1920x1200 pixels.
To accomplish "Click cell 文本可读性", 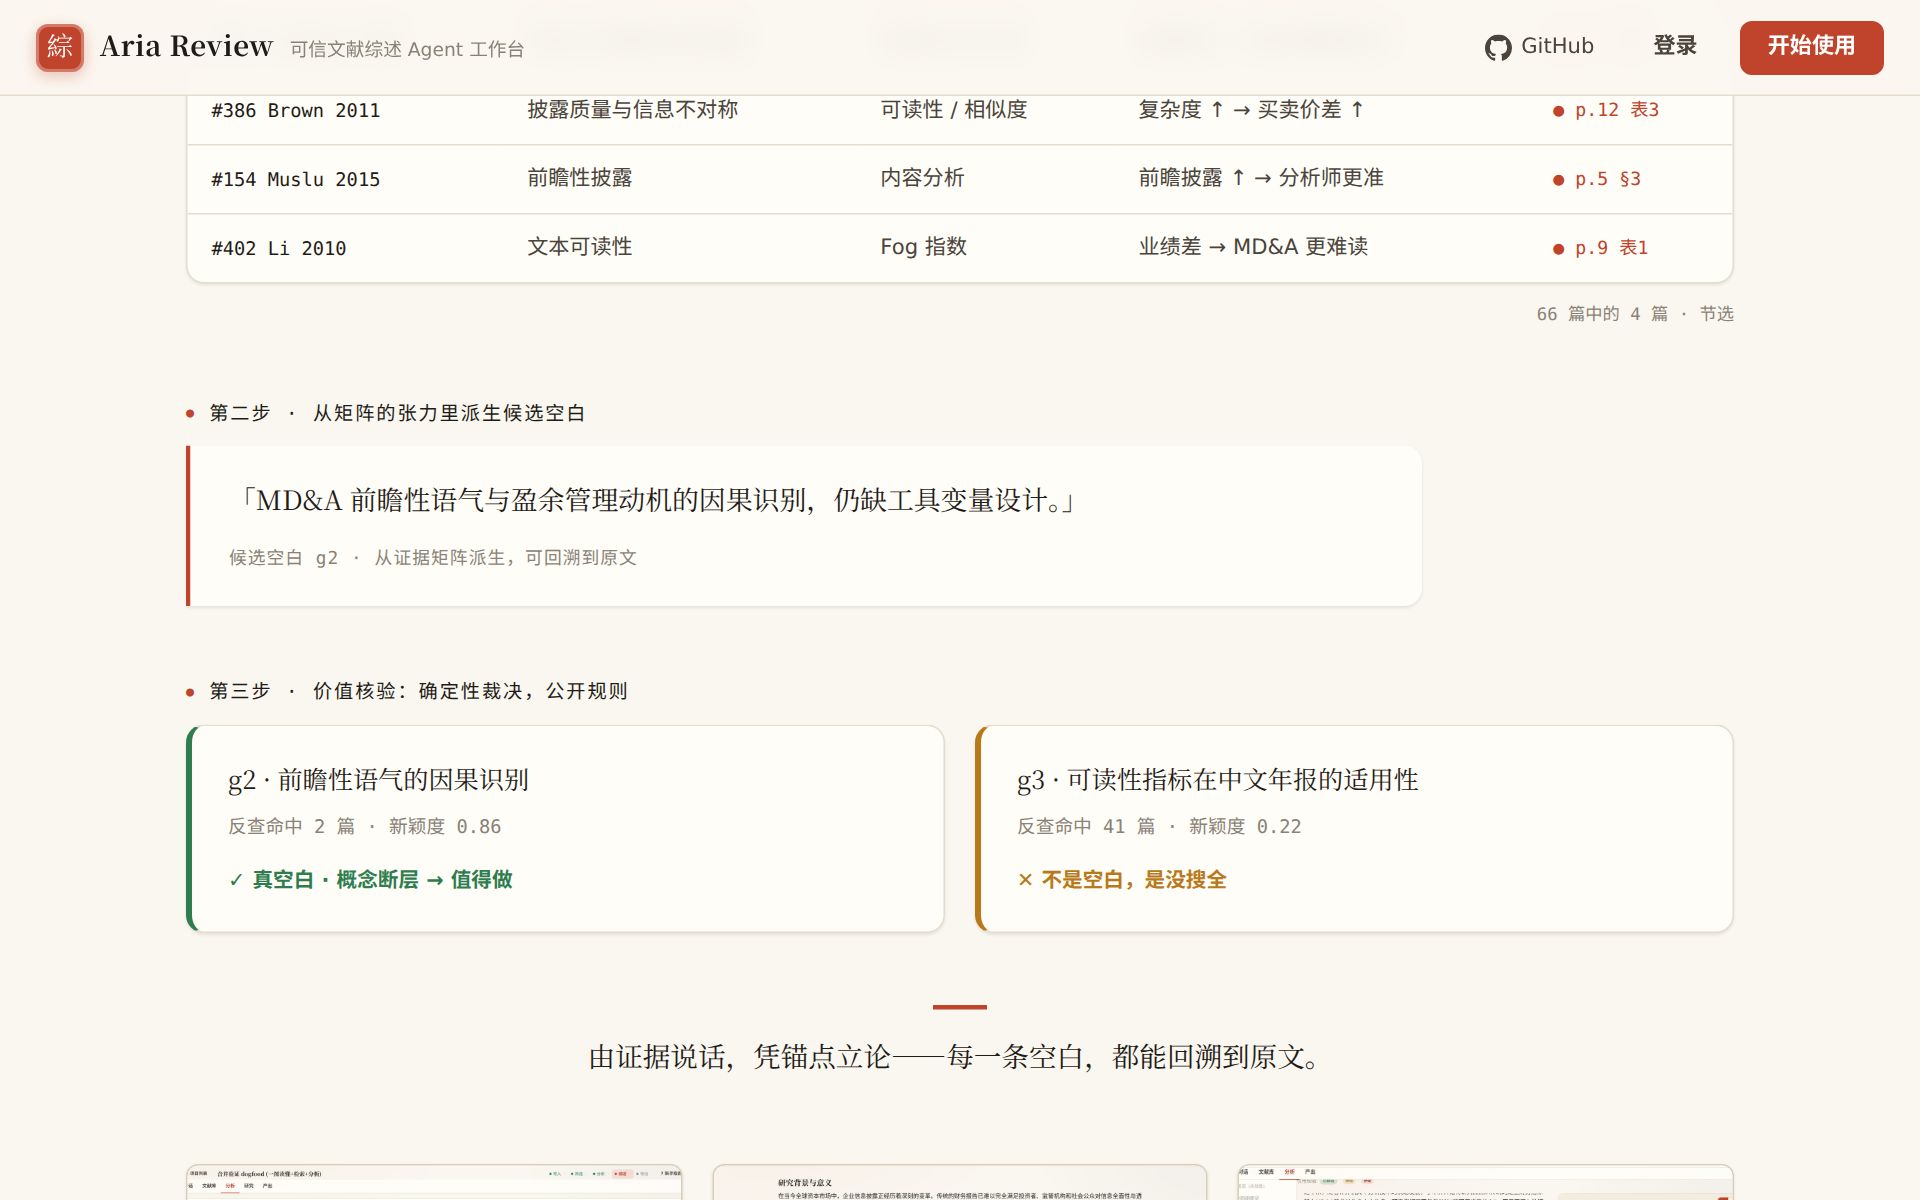I will click(x=580, y=247).
